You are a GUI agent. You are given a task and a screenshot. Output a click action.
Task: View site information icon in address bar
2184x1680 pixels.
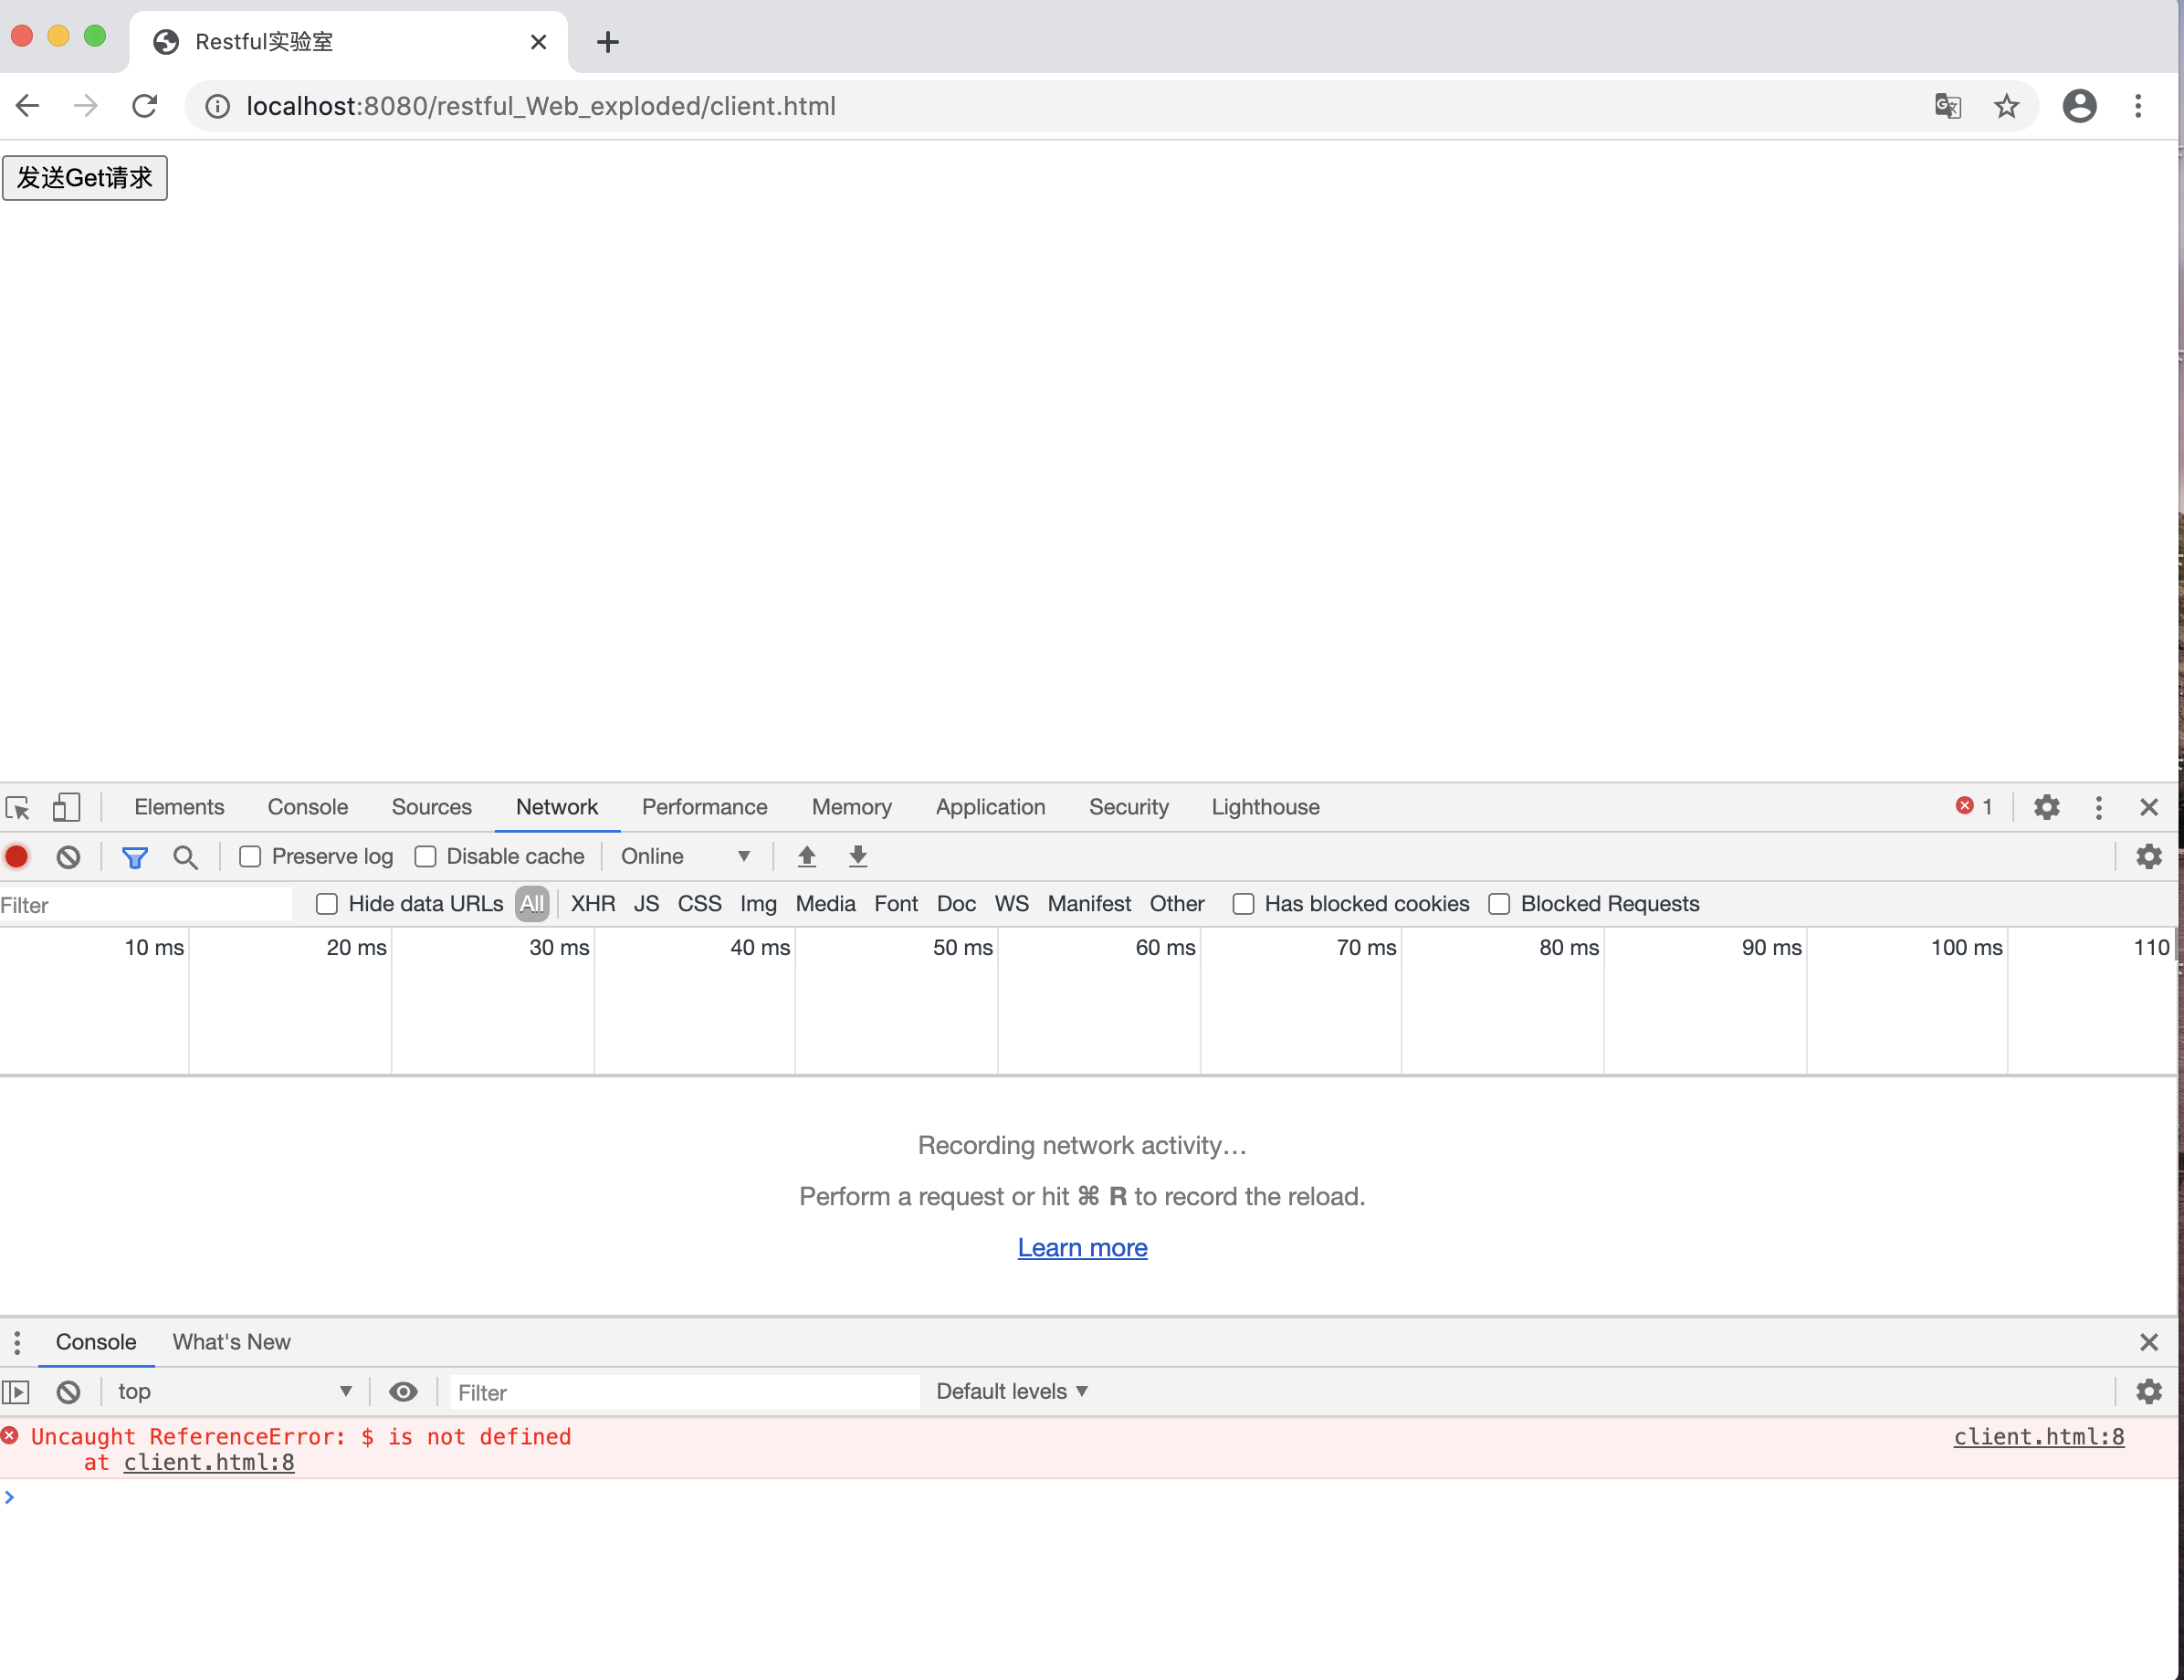217,106
